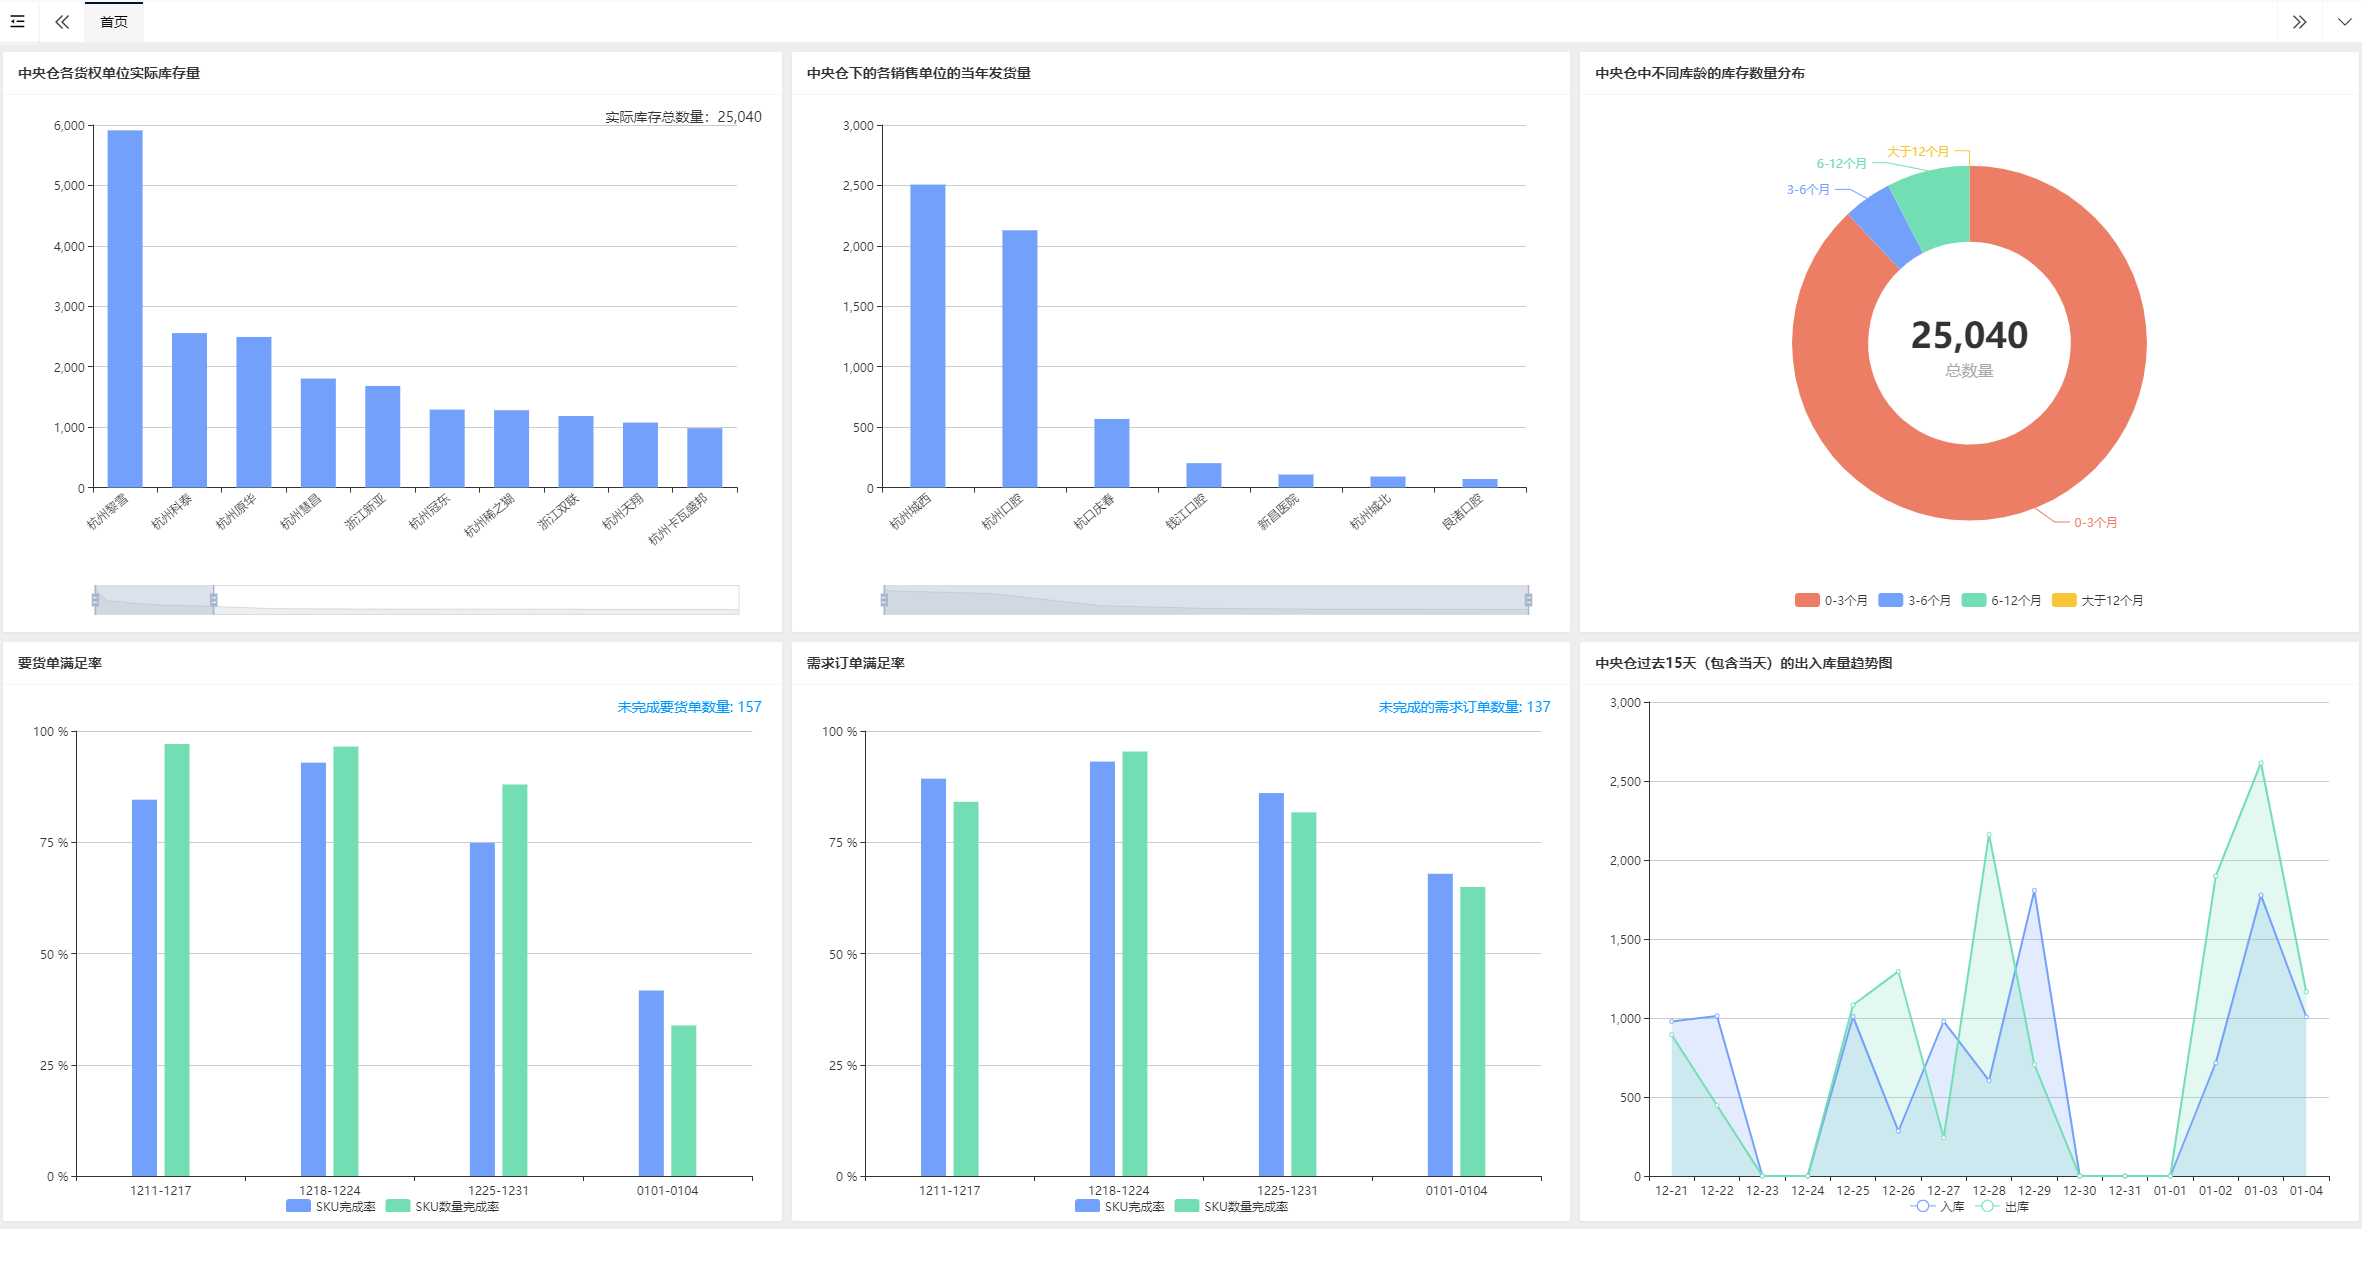Click the 杭州原华 inventory bar
Viewport: 2362px width, 1265px height.
(254, 412)
